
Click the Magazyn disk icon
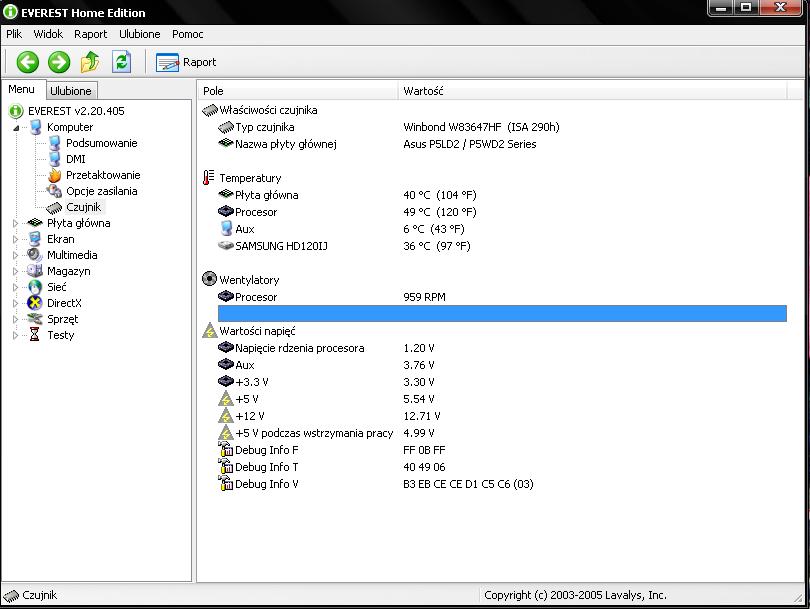(x=35, y=271)
